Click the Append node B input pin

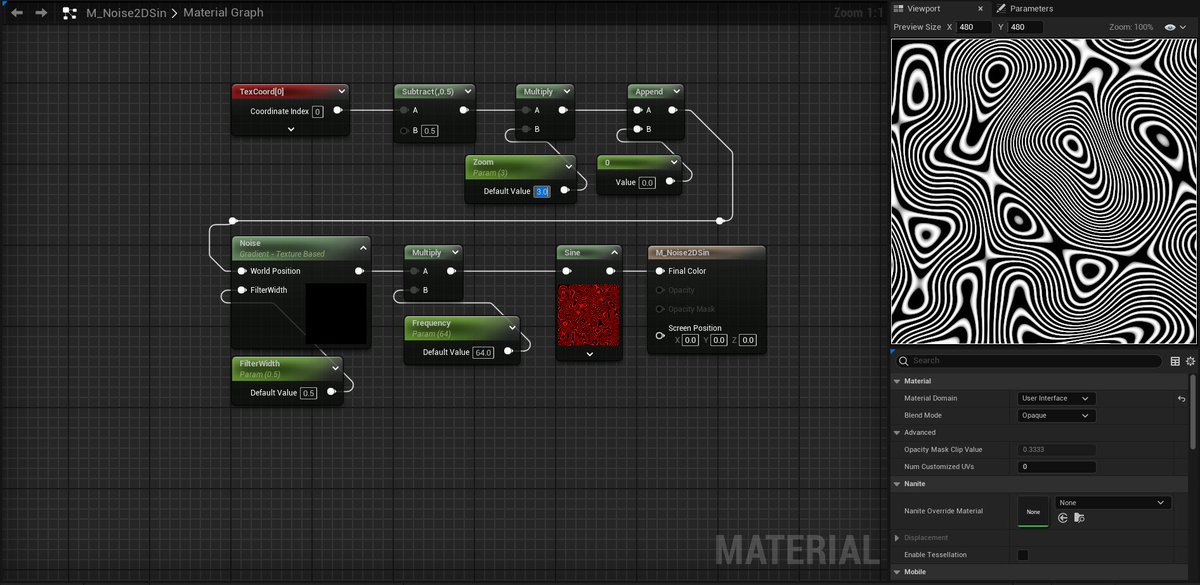637,129
